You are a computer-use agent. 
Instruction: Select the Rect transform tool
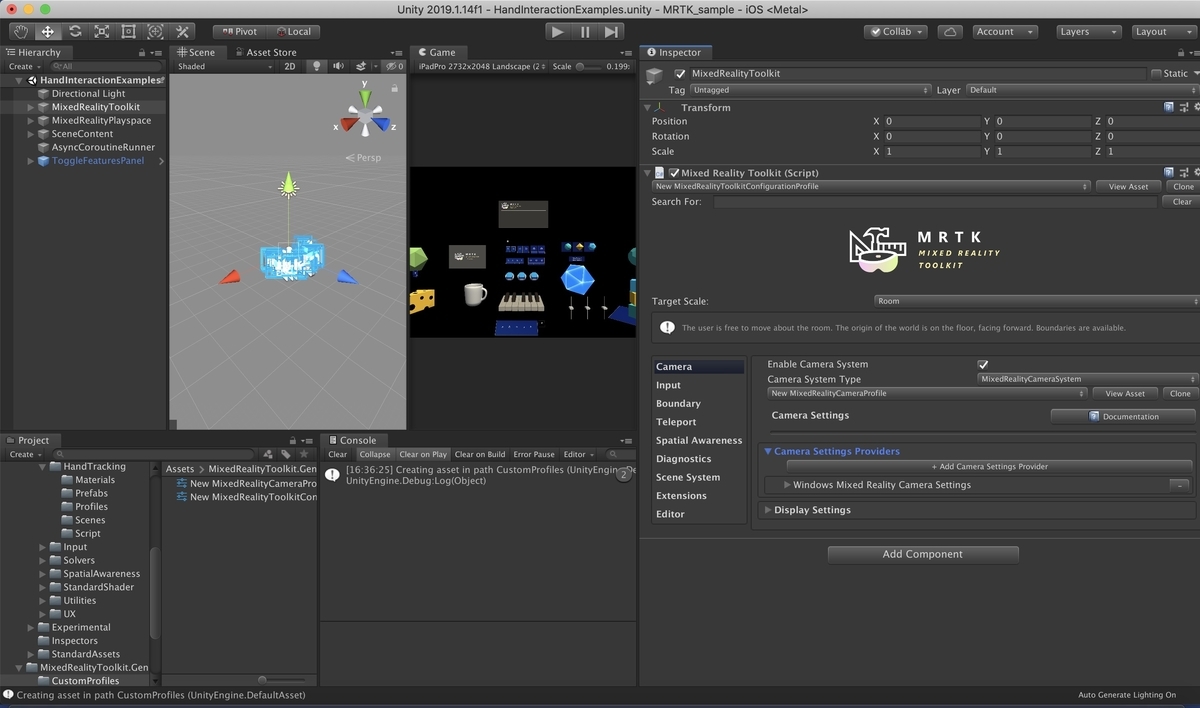[x=128, y=32]
